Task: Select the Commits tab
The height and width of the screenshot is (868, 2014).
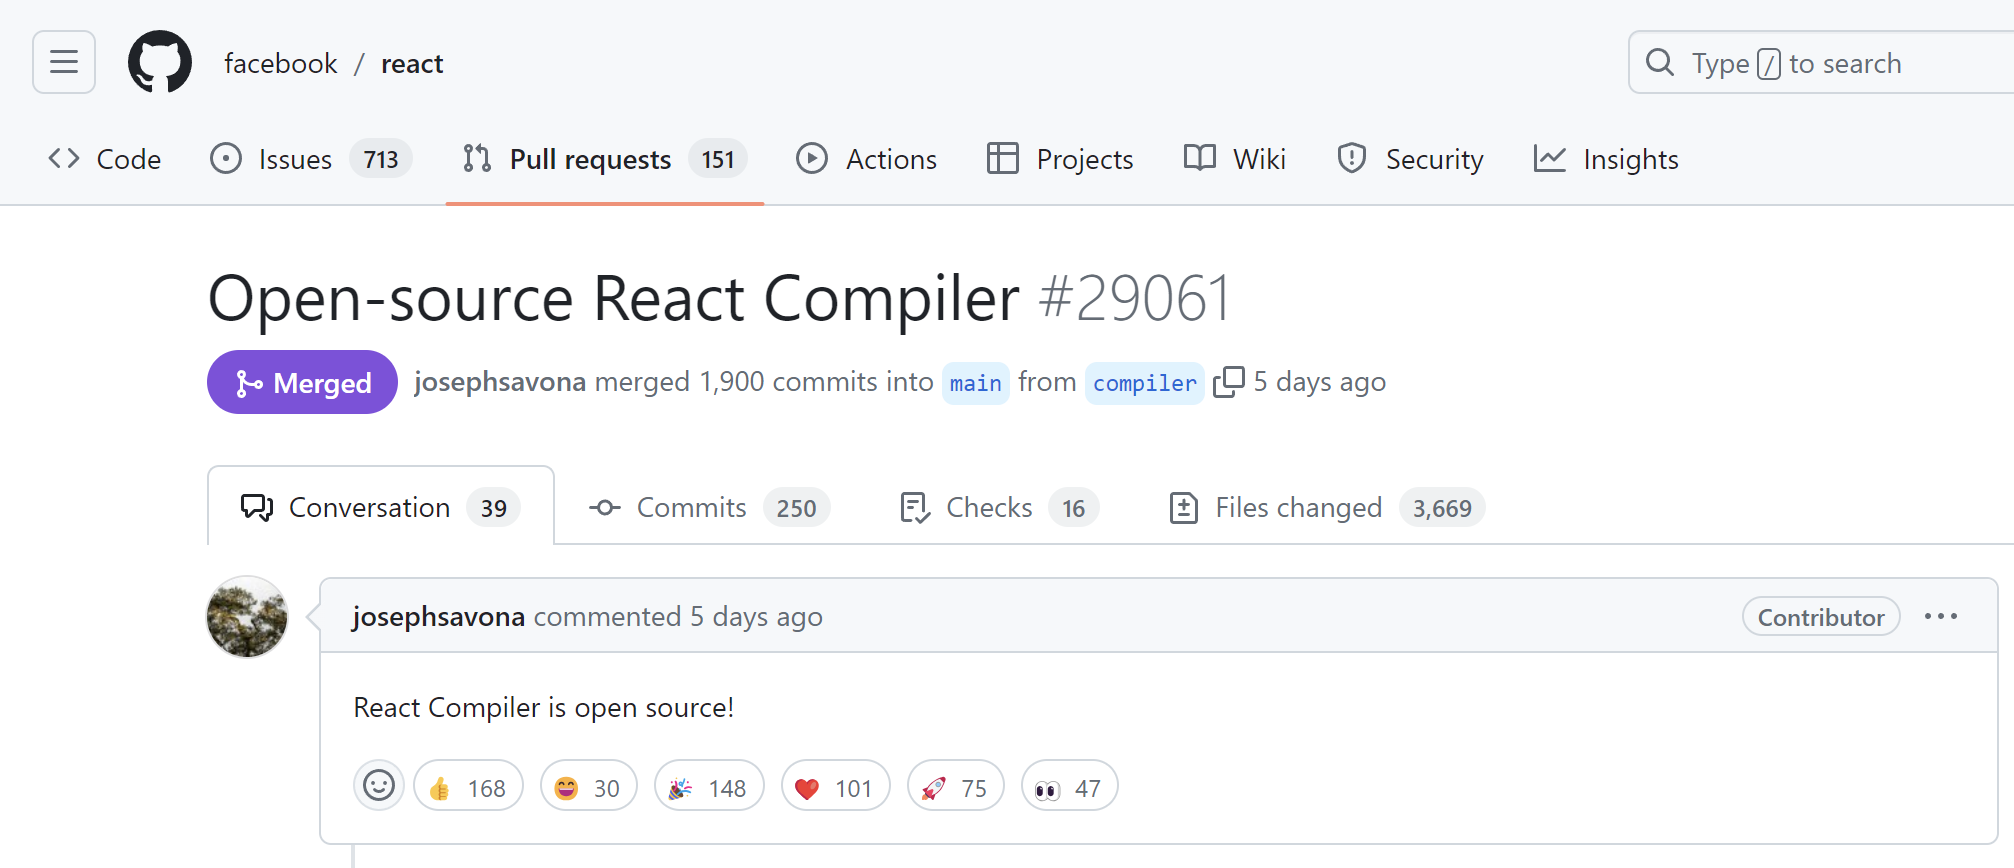Action: (709, 507)
